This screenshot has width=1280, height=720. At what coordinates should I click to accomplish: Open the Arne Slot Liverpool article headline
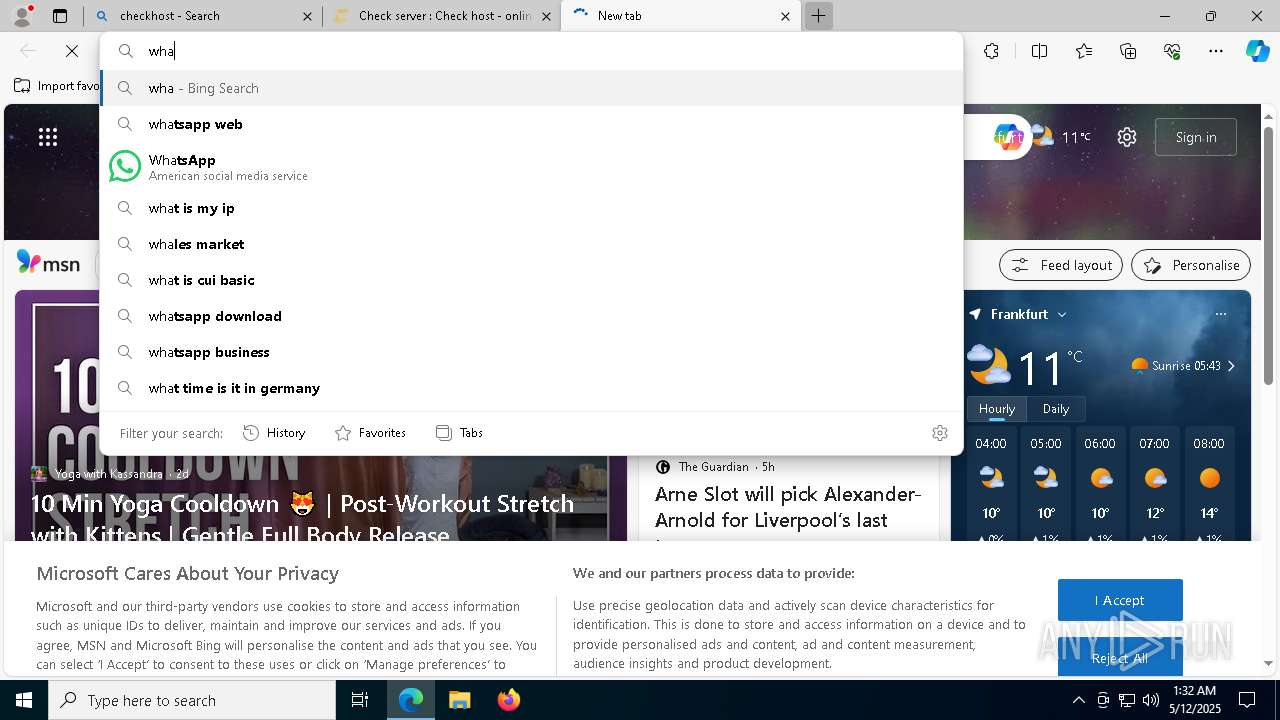(x=788, y=507)
